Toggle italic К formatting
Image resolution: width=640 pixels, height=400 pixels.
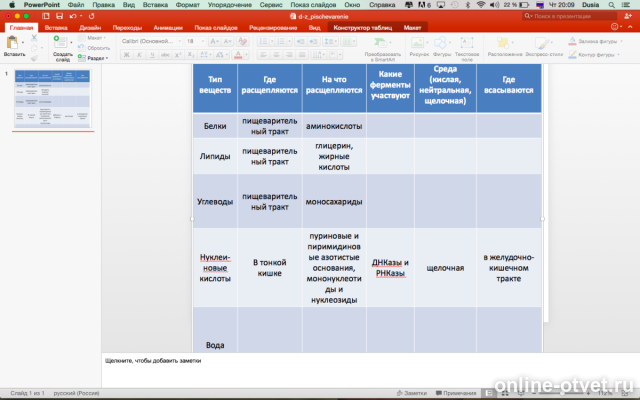139,55
